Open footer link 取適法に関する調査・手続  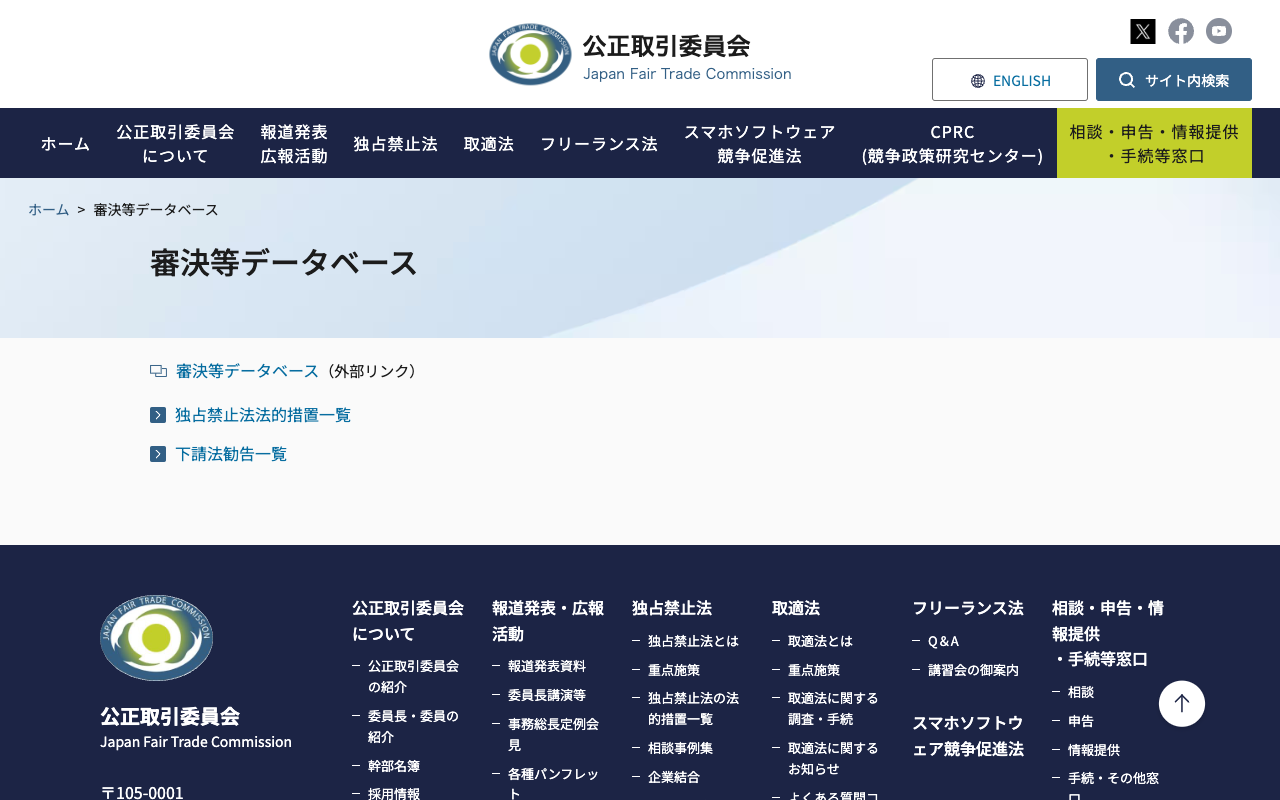click(x=834, y=708)
